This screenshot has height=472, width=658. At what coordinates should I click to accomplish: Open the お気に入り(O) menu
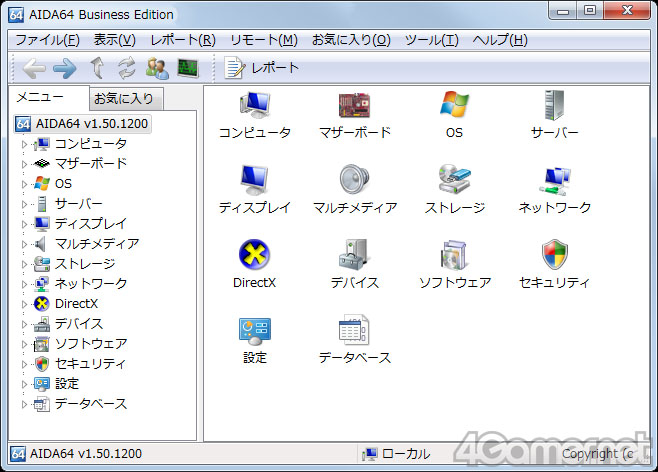pyautogui.click(x=351, y=40)
